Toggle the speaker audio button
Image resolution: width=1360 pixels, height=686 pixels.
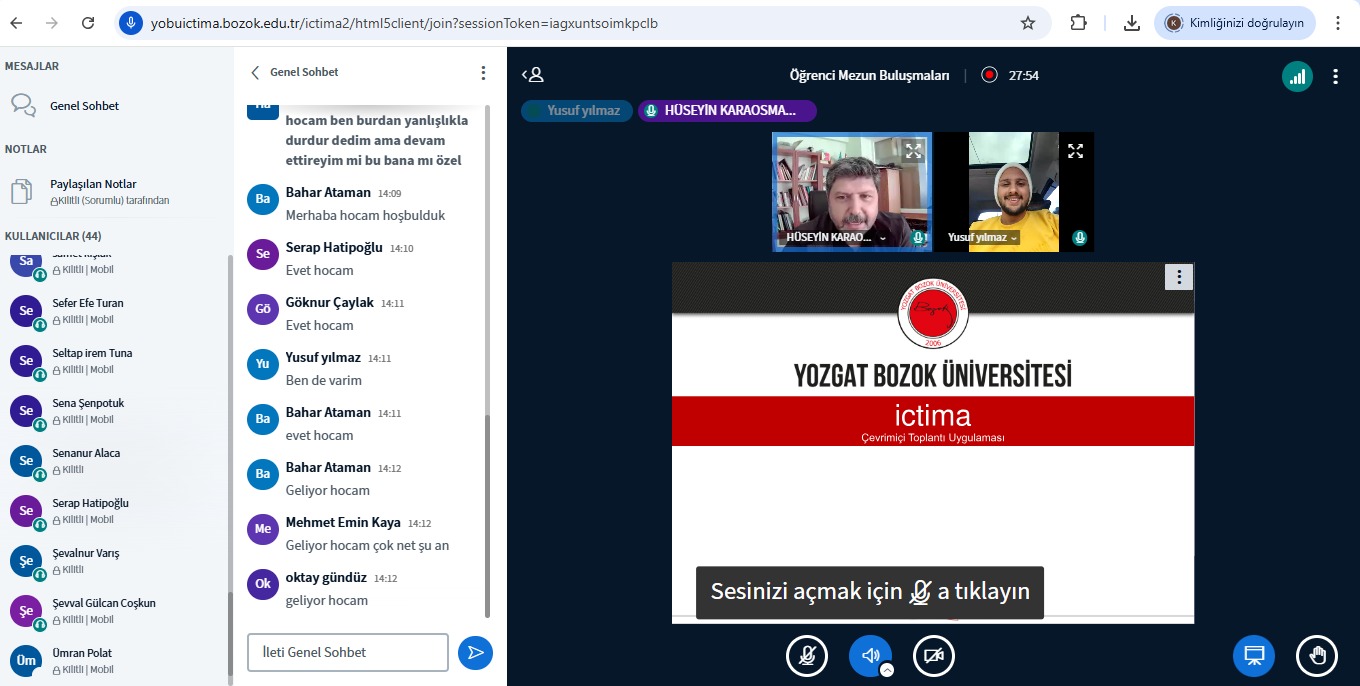(869, 656)
